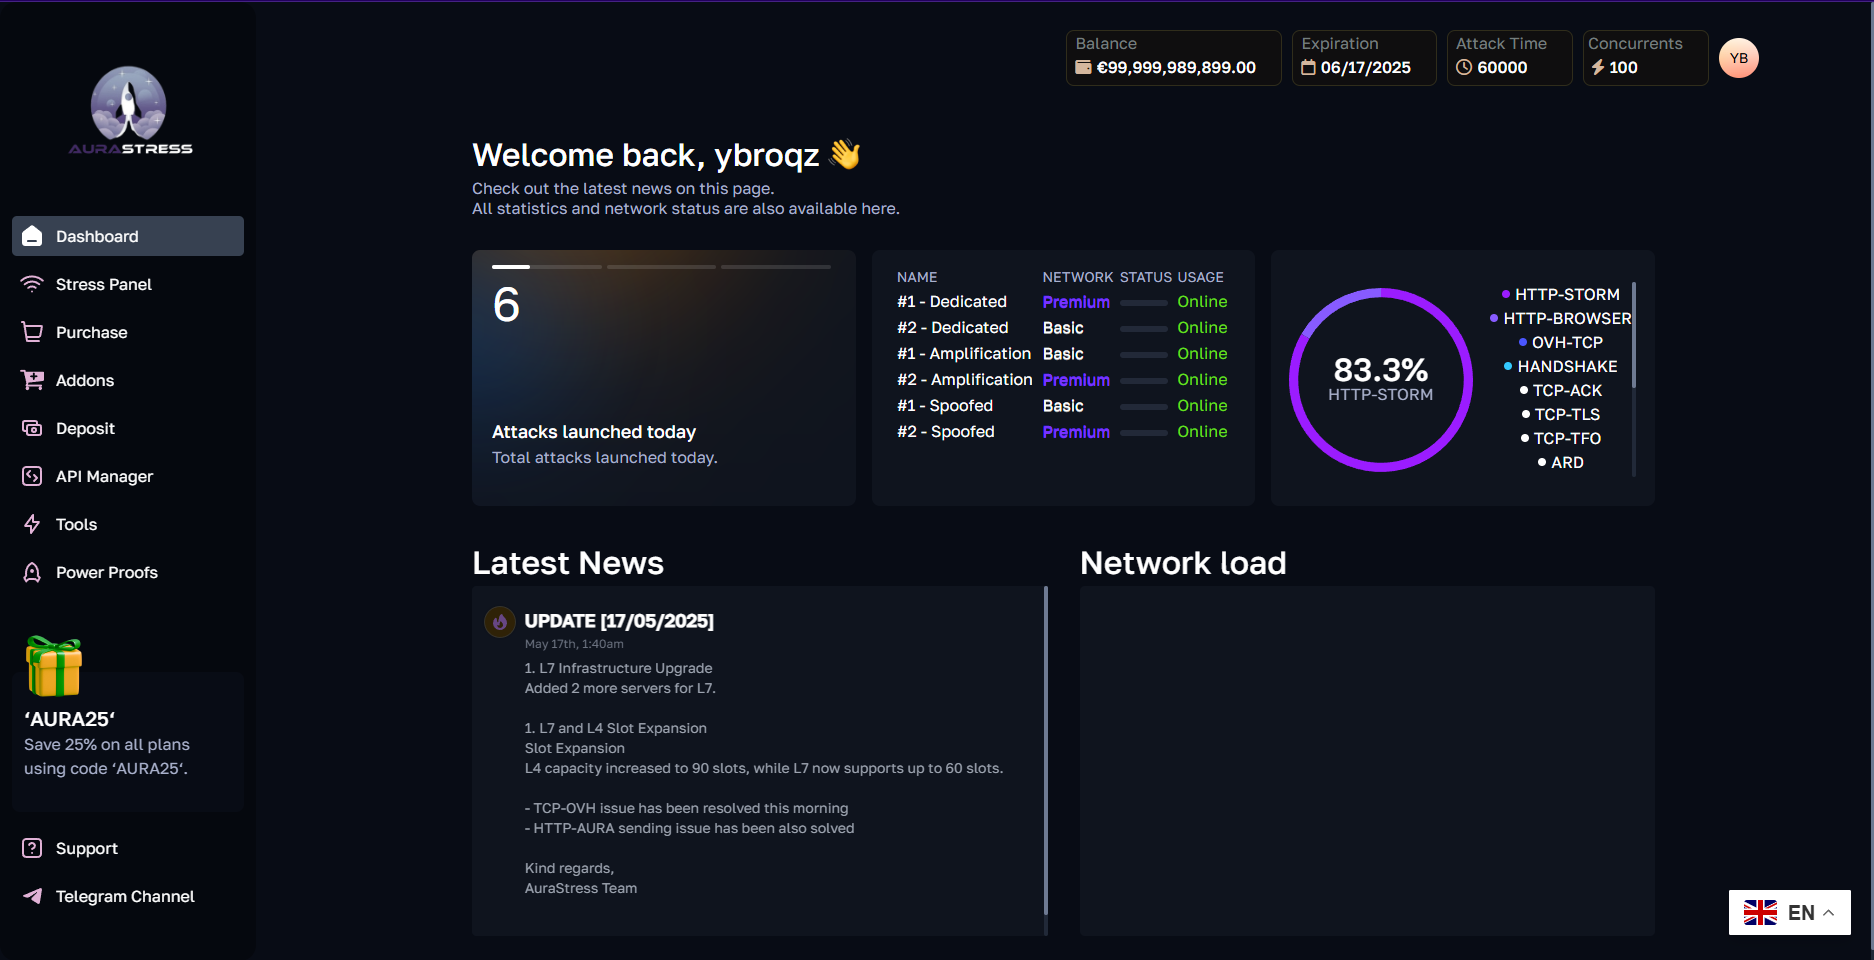The image size is (1874, 960).
Task: Click the NAME column header
Action: (917, 277)
